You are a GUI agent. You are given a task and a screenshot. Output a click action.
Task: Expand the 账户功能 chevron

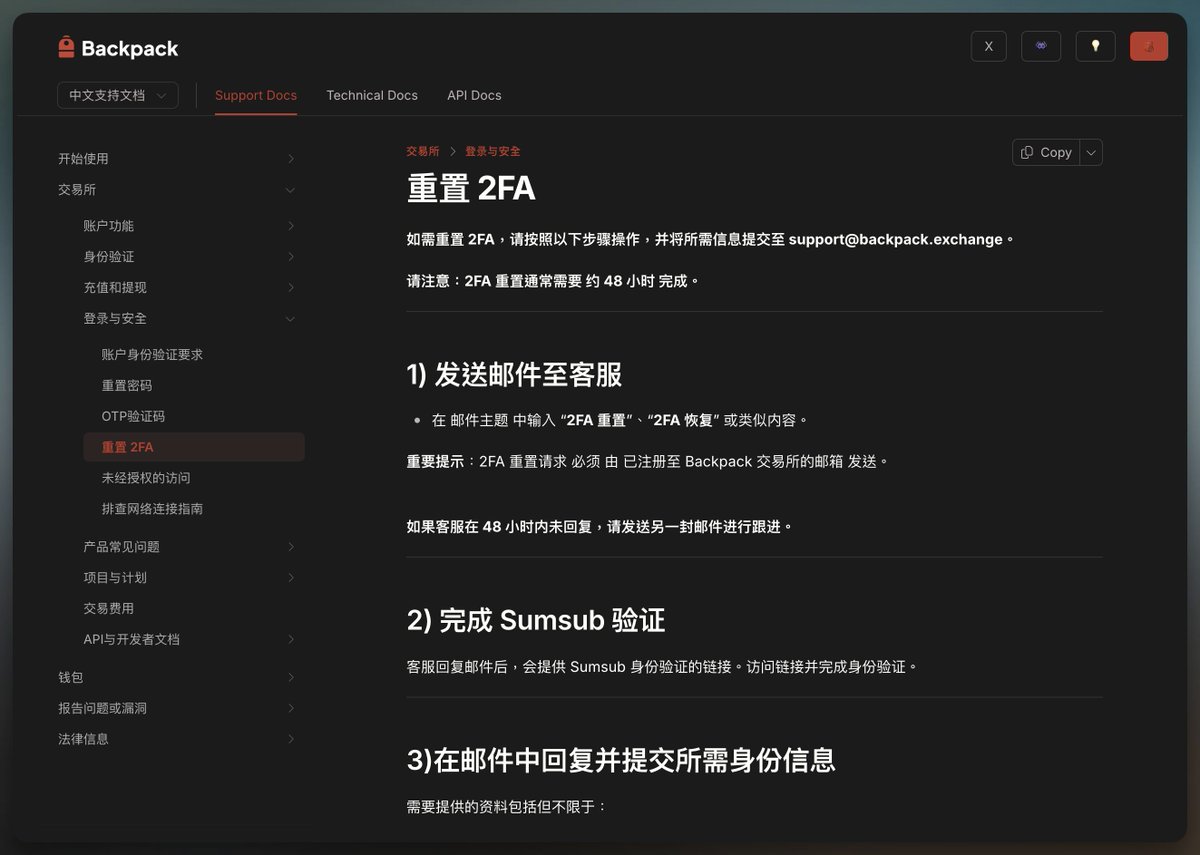291,225
